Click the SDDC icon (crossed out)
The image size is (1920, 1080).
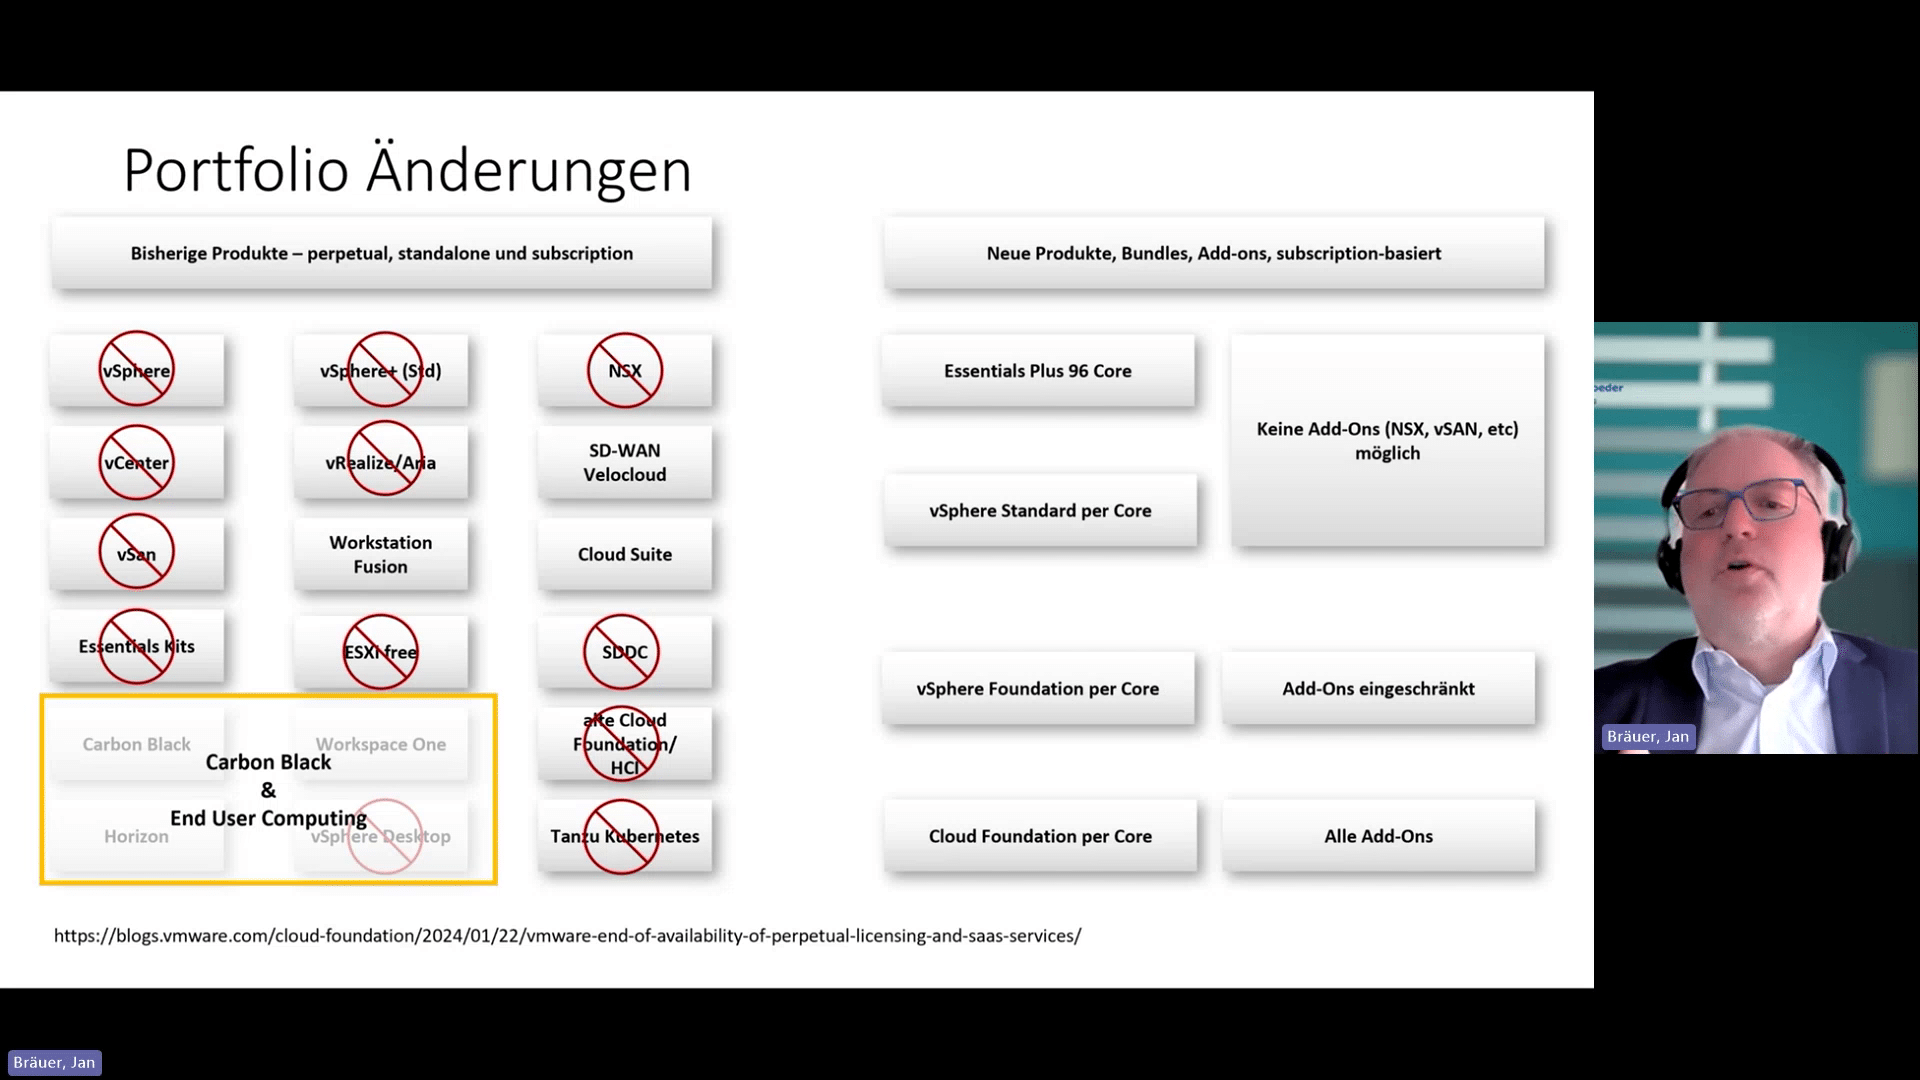[x=625, y=651]
